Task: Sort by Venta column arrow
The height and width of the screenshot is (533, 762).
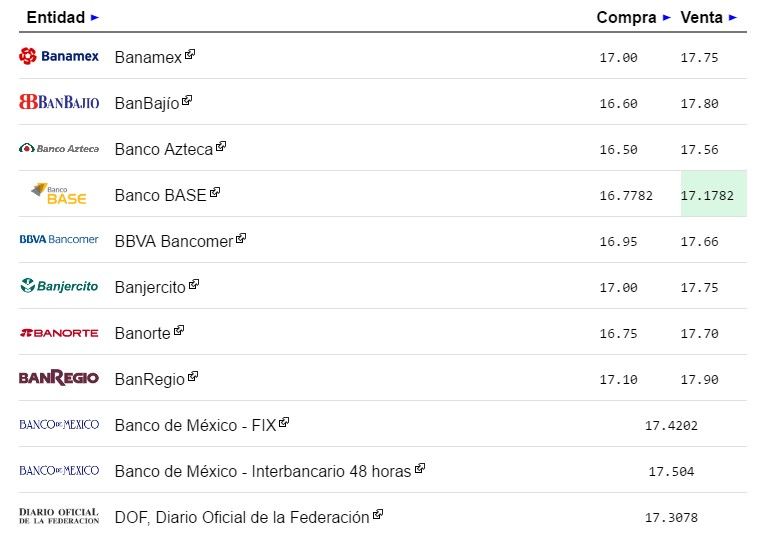Action: [x=733, y=17]
